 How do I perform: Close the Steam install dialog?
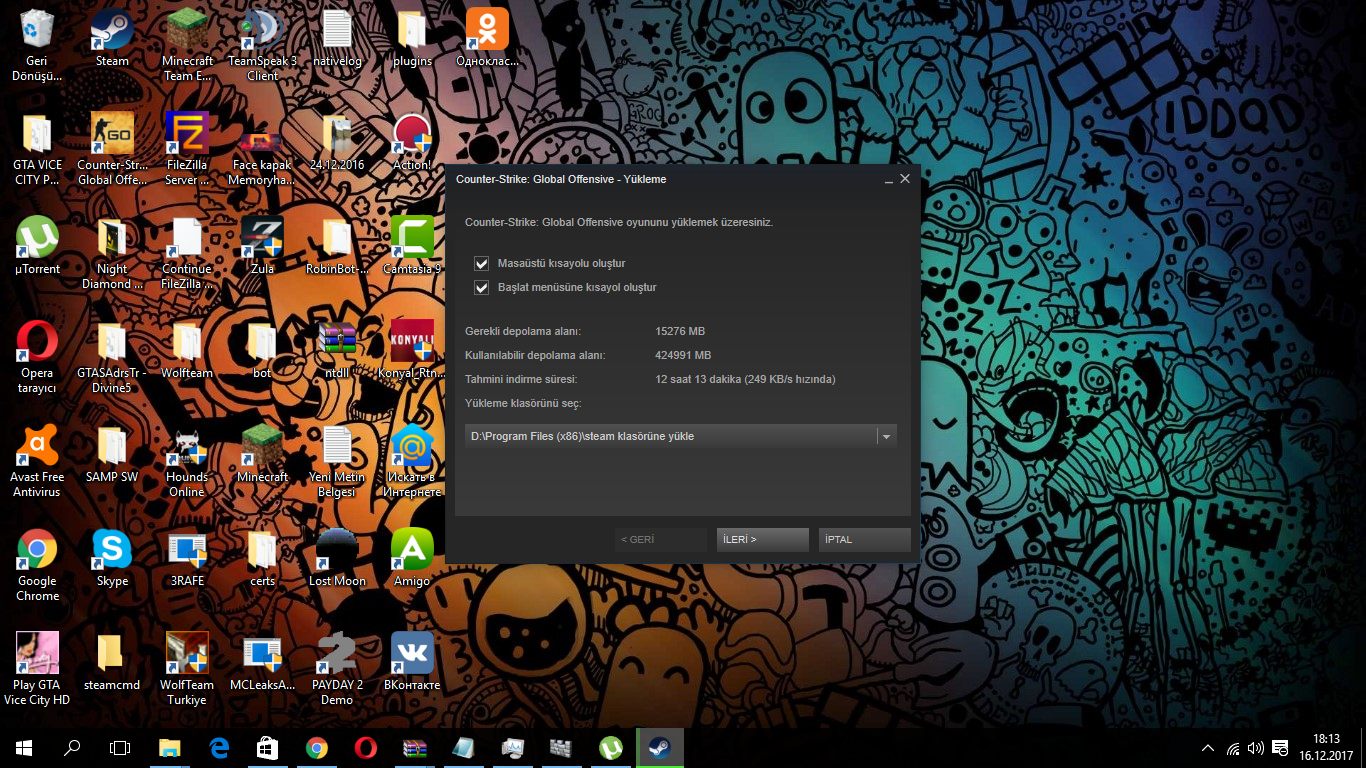click(x=905, y=179)
